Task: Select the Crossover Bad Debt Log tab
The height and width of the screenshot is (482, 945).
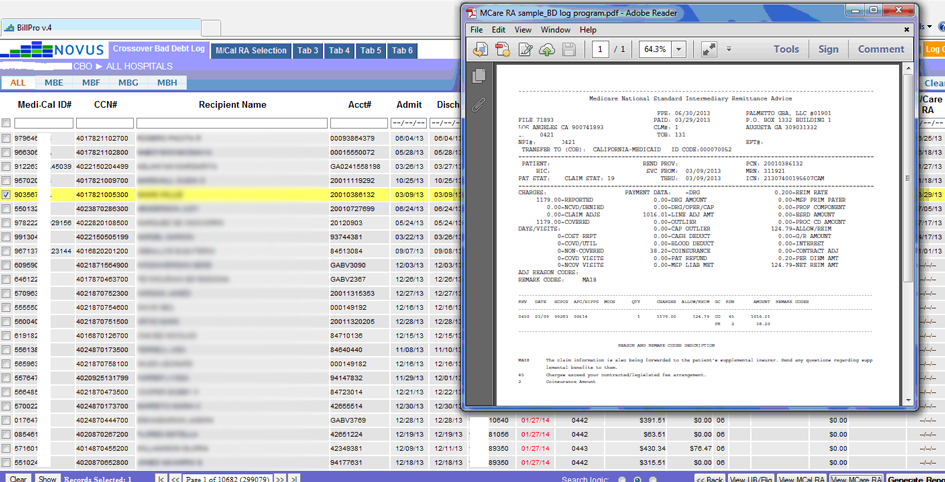Action: click(x=159, y=49)
